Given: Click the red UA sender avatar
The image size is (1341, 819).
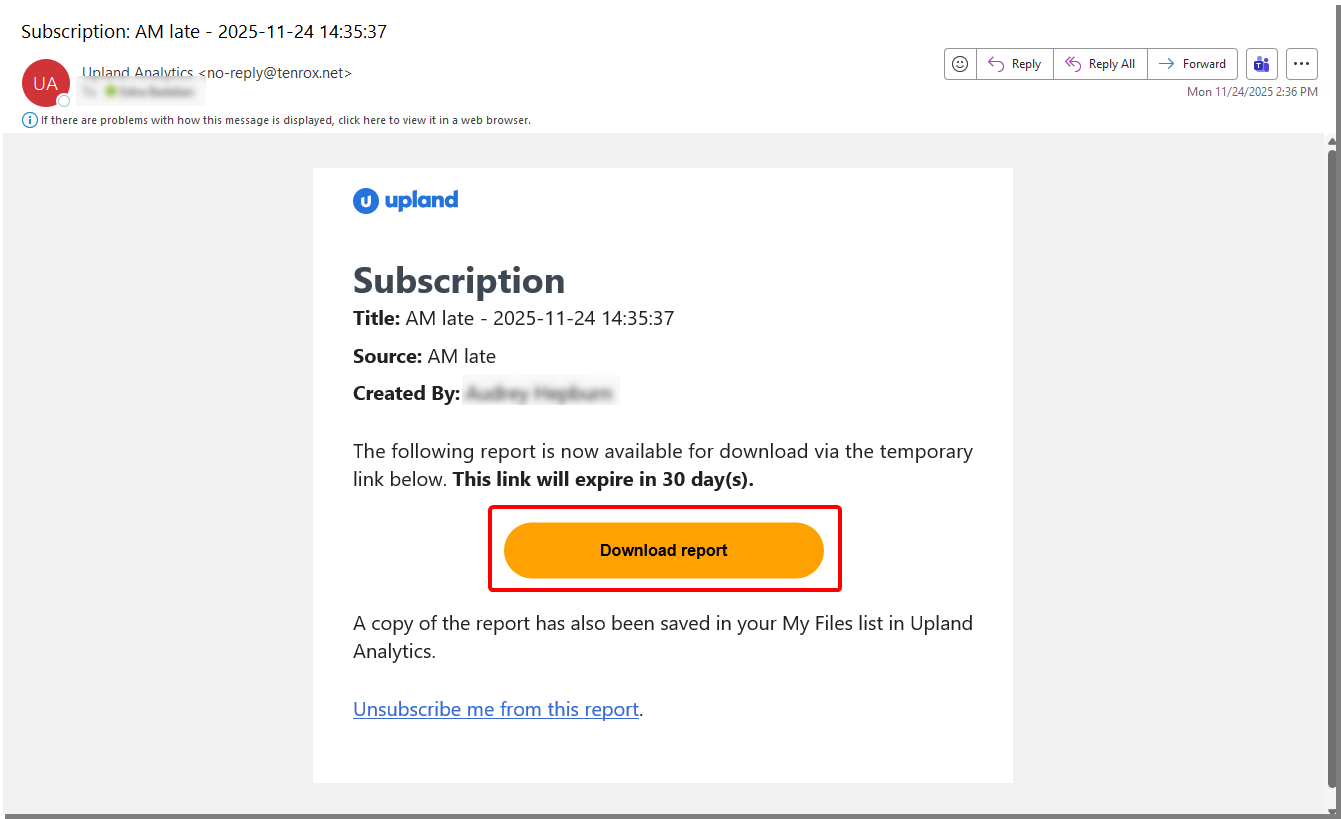Looking at the screenshot, I should [45, 83].
